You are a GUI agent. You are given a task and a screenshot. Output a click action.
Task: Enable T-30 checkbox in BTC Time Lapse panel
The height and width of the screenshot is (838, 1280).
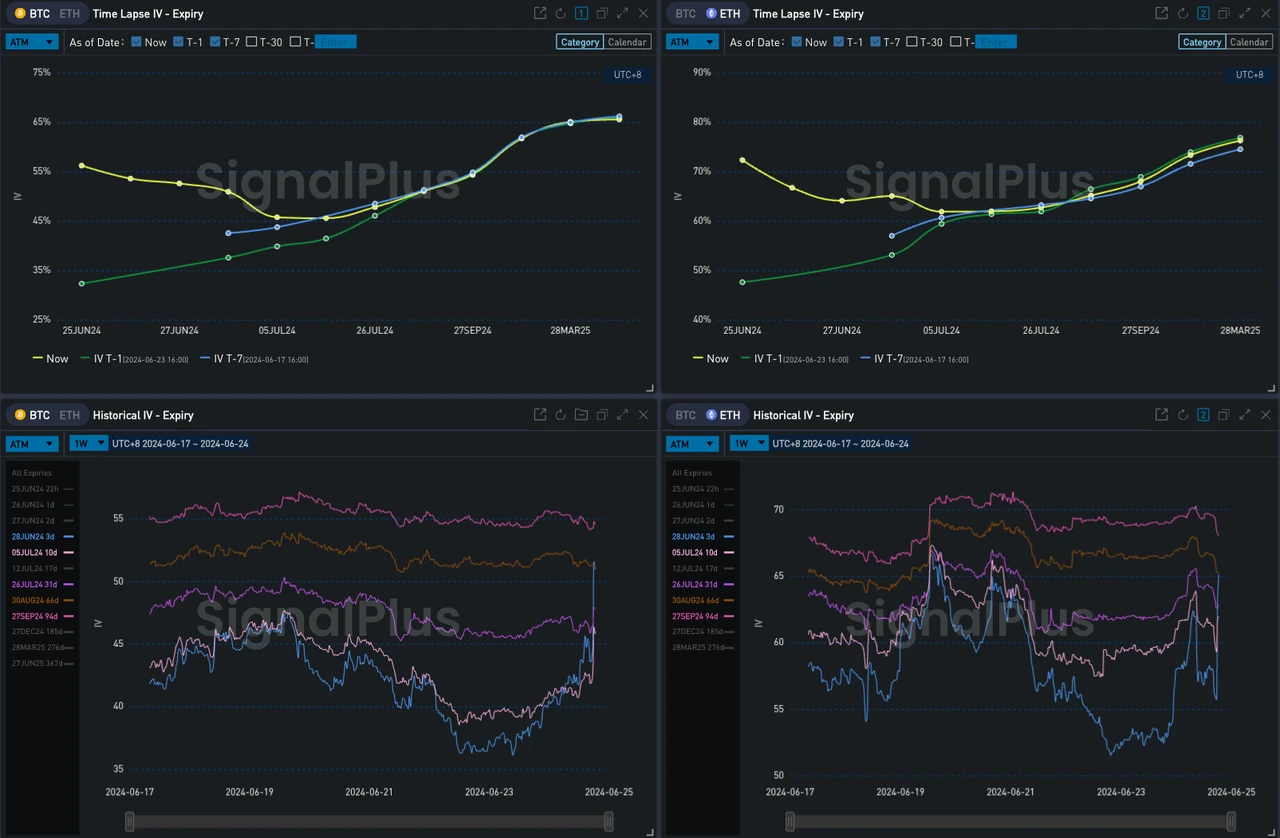(x=251, y=42)
